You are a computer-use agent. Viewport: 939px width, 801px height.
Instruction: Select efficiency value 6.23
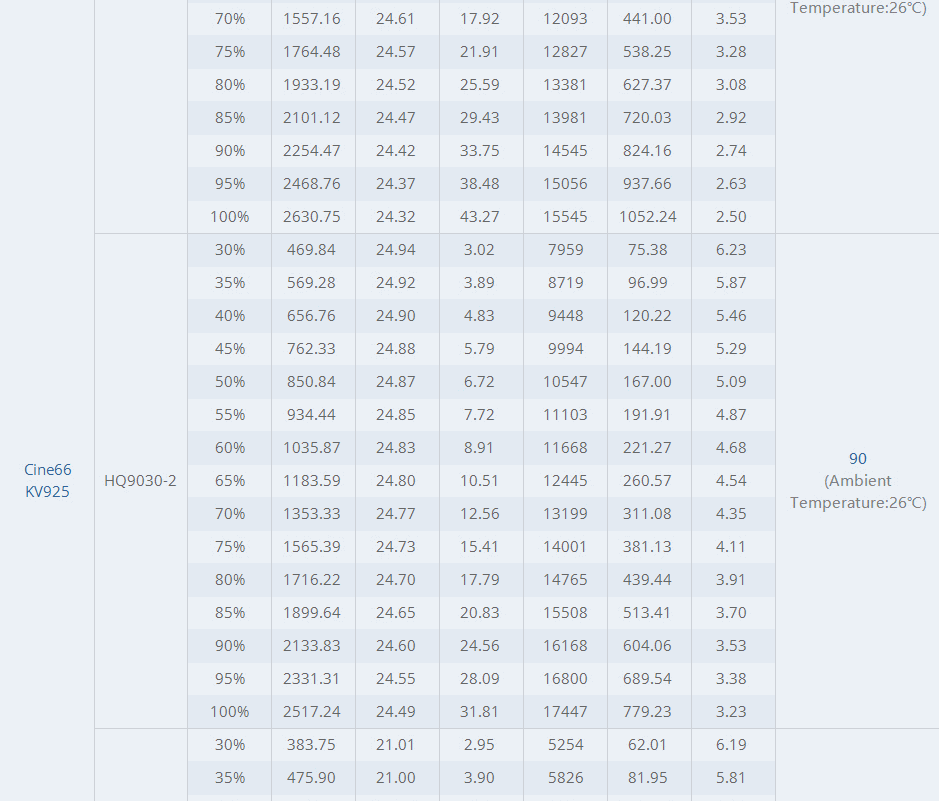point(731,250)
